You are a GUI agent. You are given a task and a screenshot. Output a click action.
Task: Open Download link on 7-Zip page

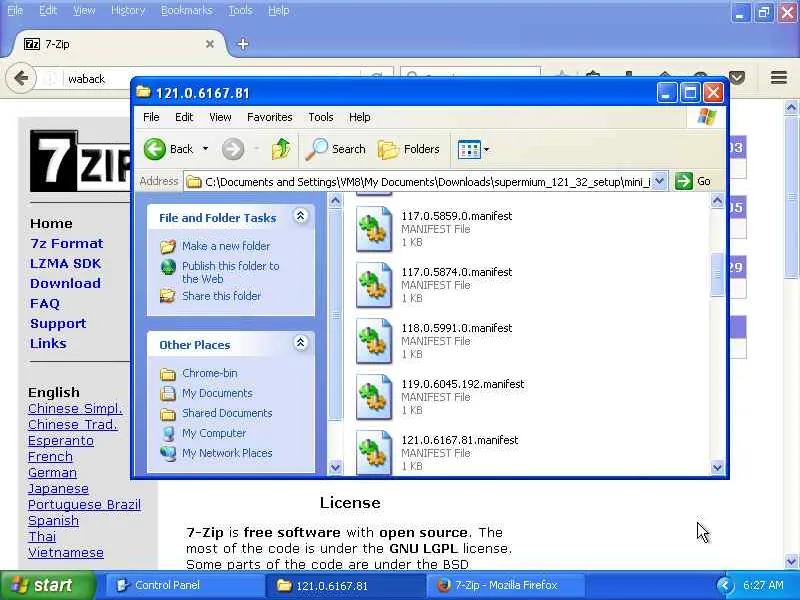tap(65, 283)
